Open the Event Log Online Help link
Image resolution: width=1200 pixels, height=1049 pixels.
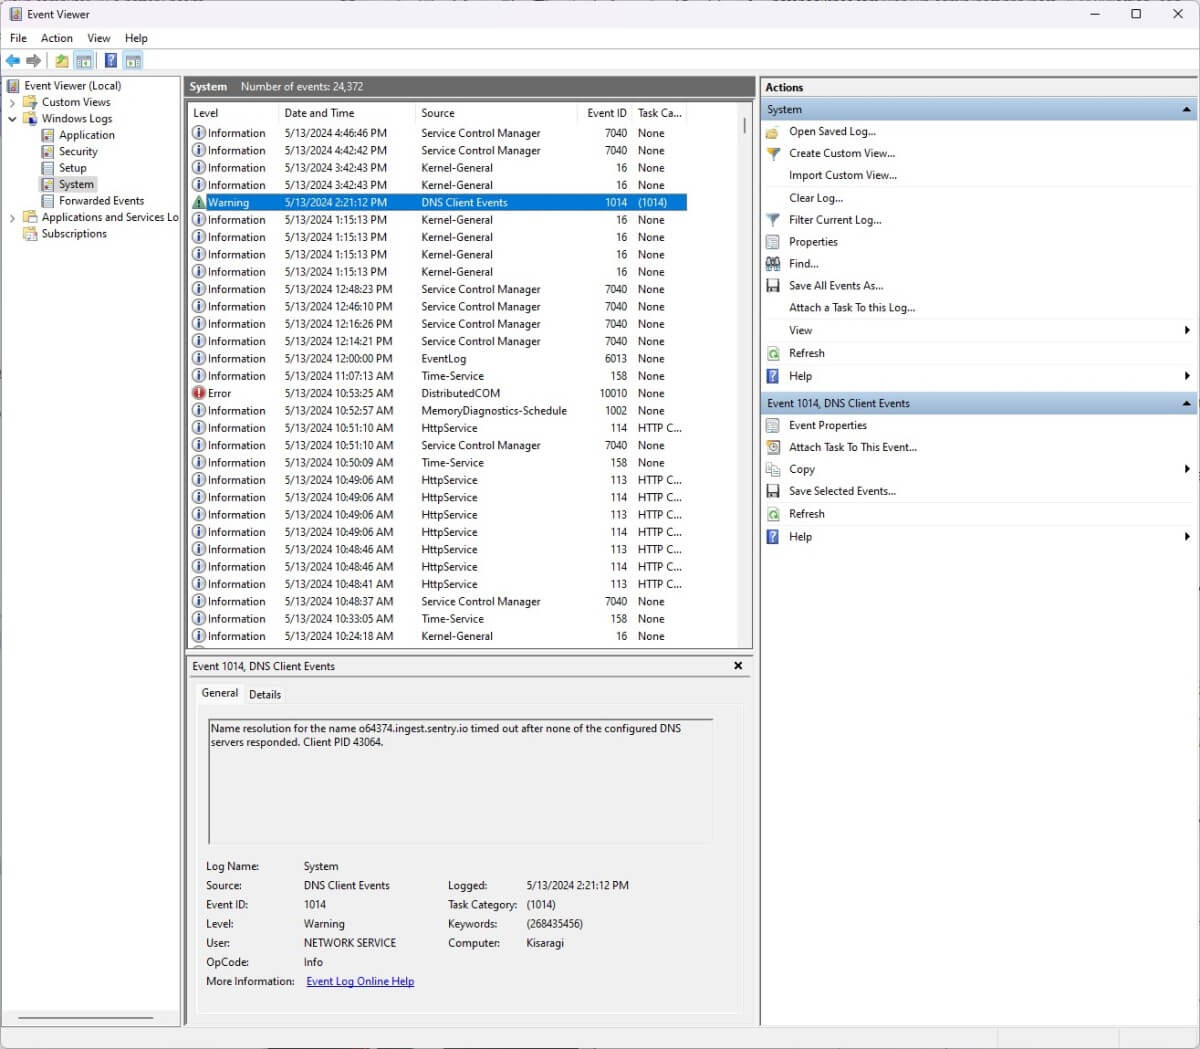click(360, 982)
